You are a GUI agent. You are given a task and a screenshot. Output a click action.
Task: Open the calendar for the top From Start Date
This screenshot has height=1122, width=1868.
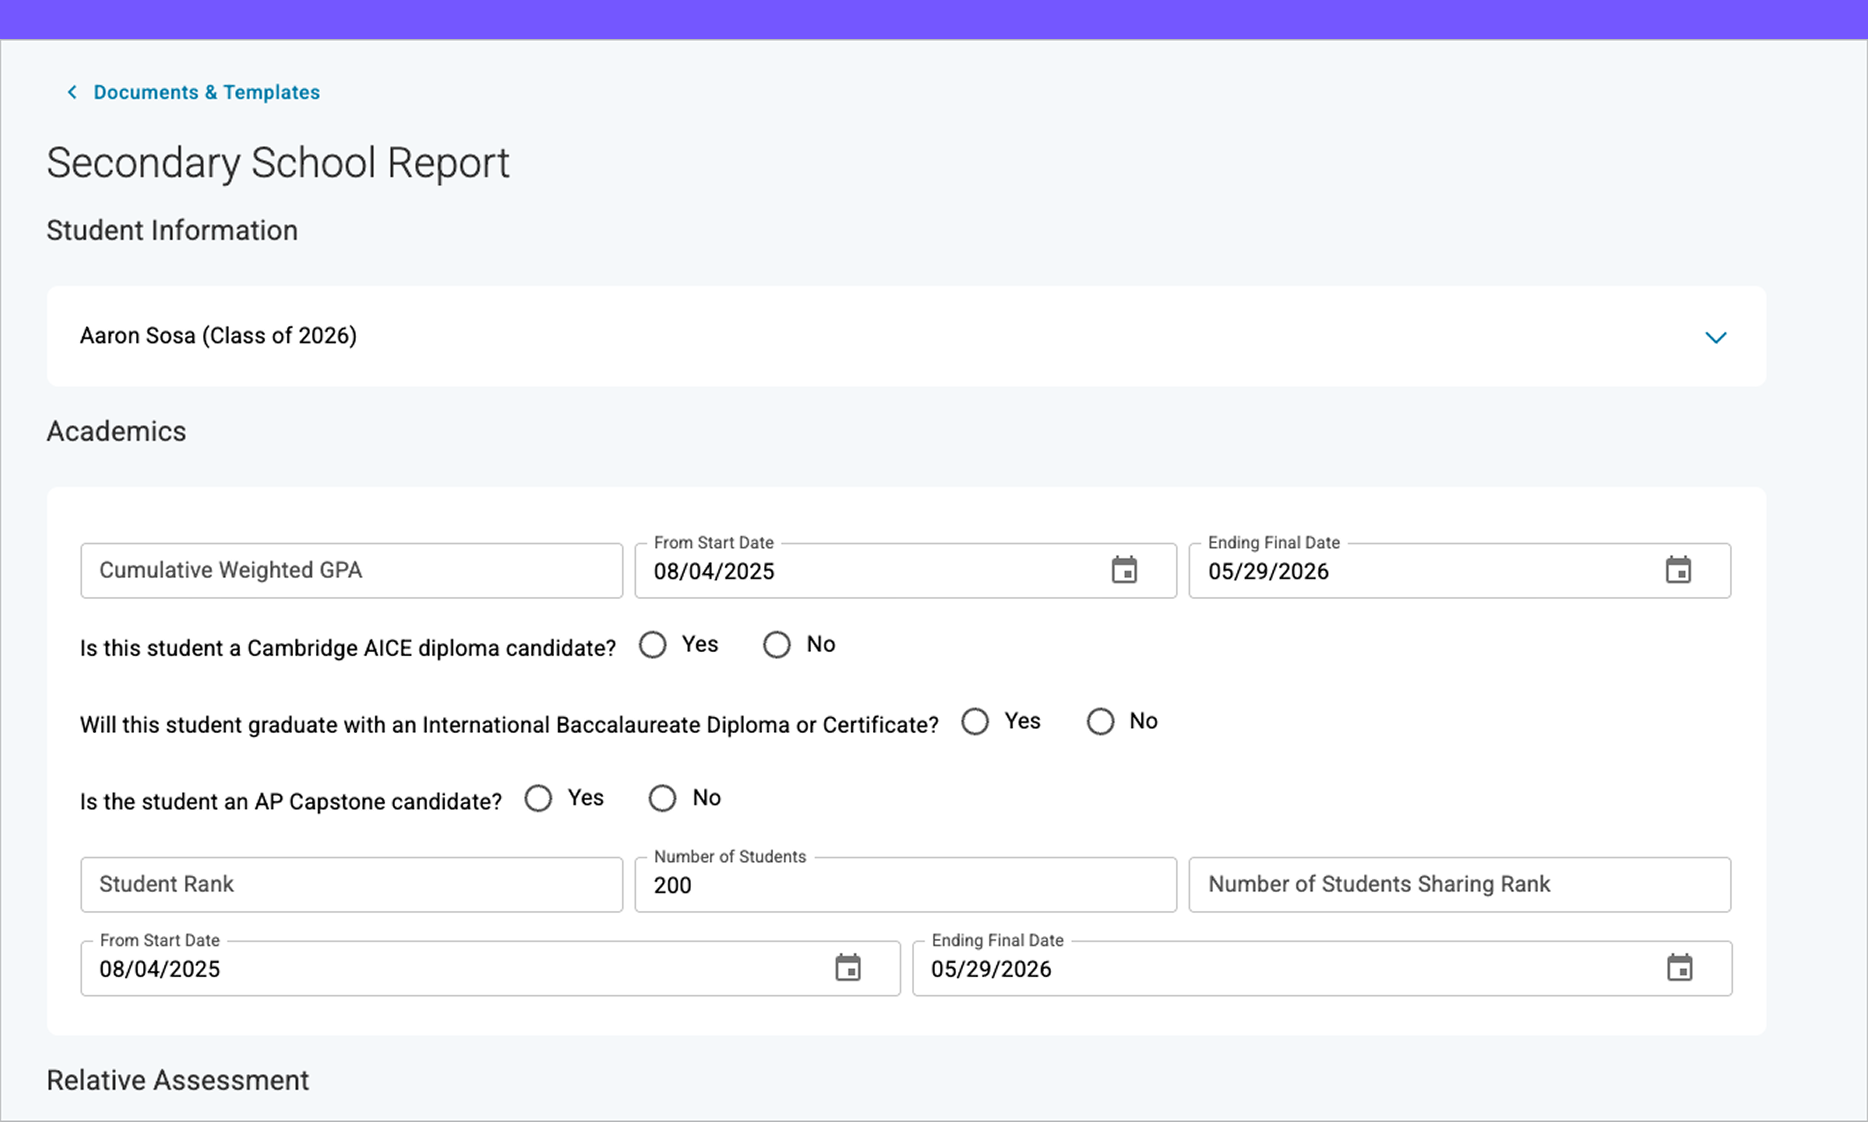[x=1124, y=570]
